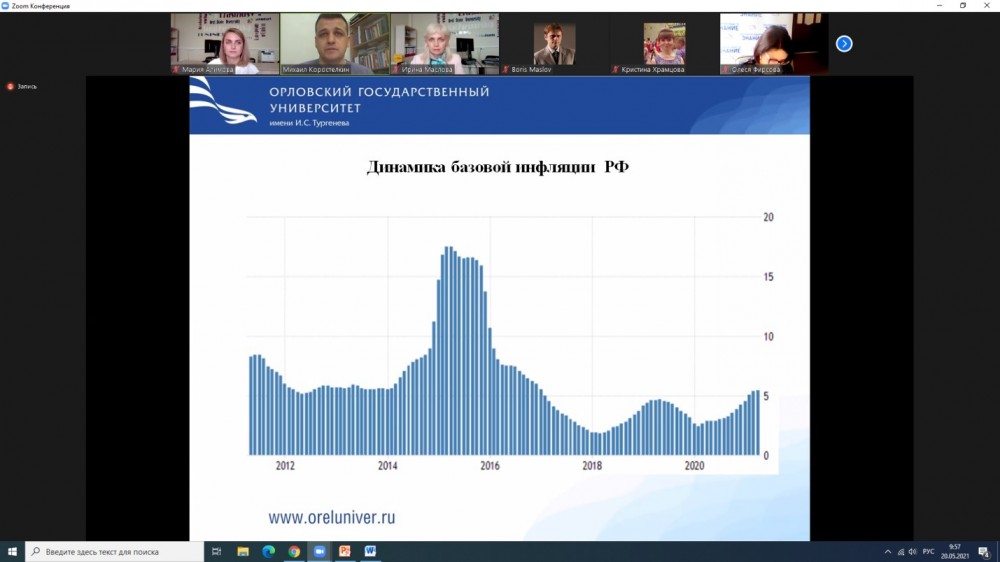Open PowerPoint from the taskbar
This screenshot has height=562, width=1000.
point(345,551)
